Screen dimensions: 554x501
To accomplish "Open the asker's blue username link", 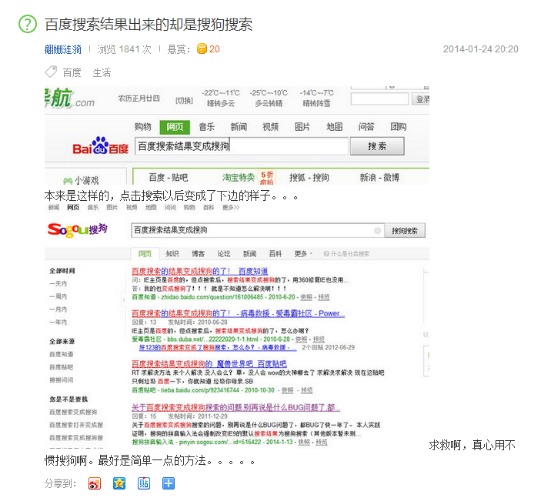I will click(x=63, y=49).
